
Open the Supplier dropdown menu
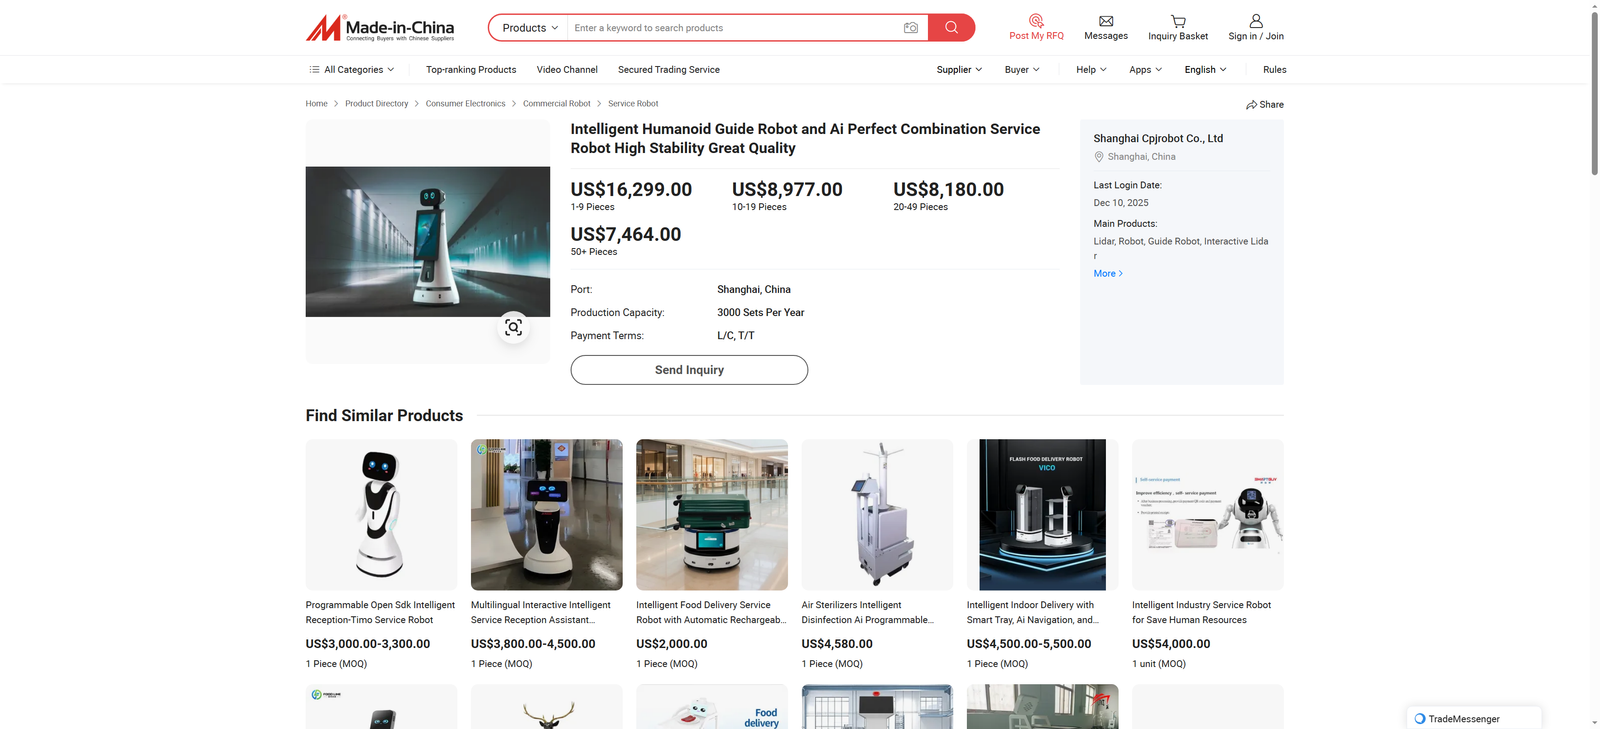coord(959,70)
